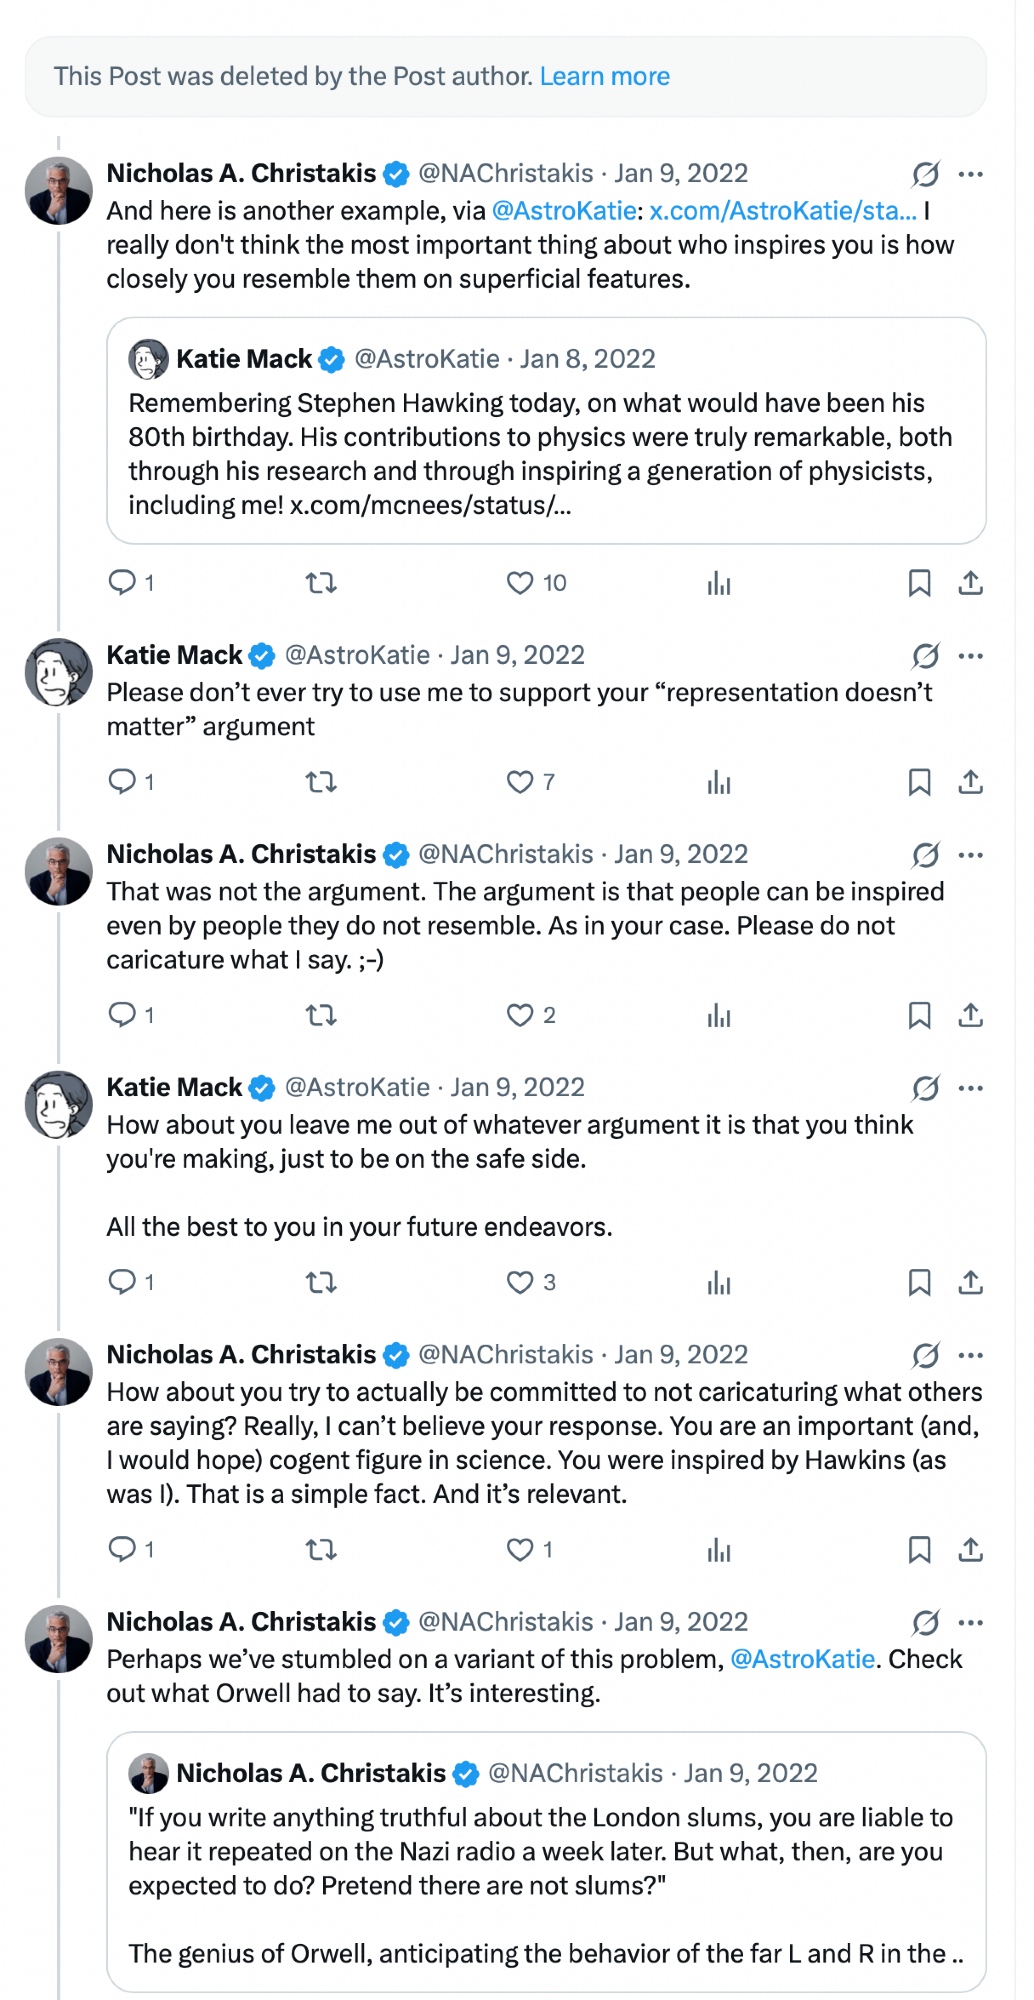The width and height of the screenshot is (1034, 2000).
Task: Like the post with 10 likes
Action: pyautogui.click(x=520, y=582)
